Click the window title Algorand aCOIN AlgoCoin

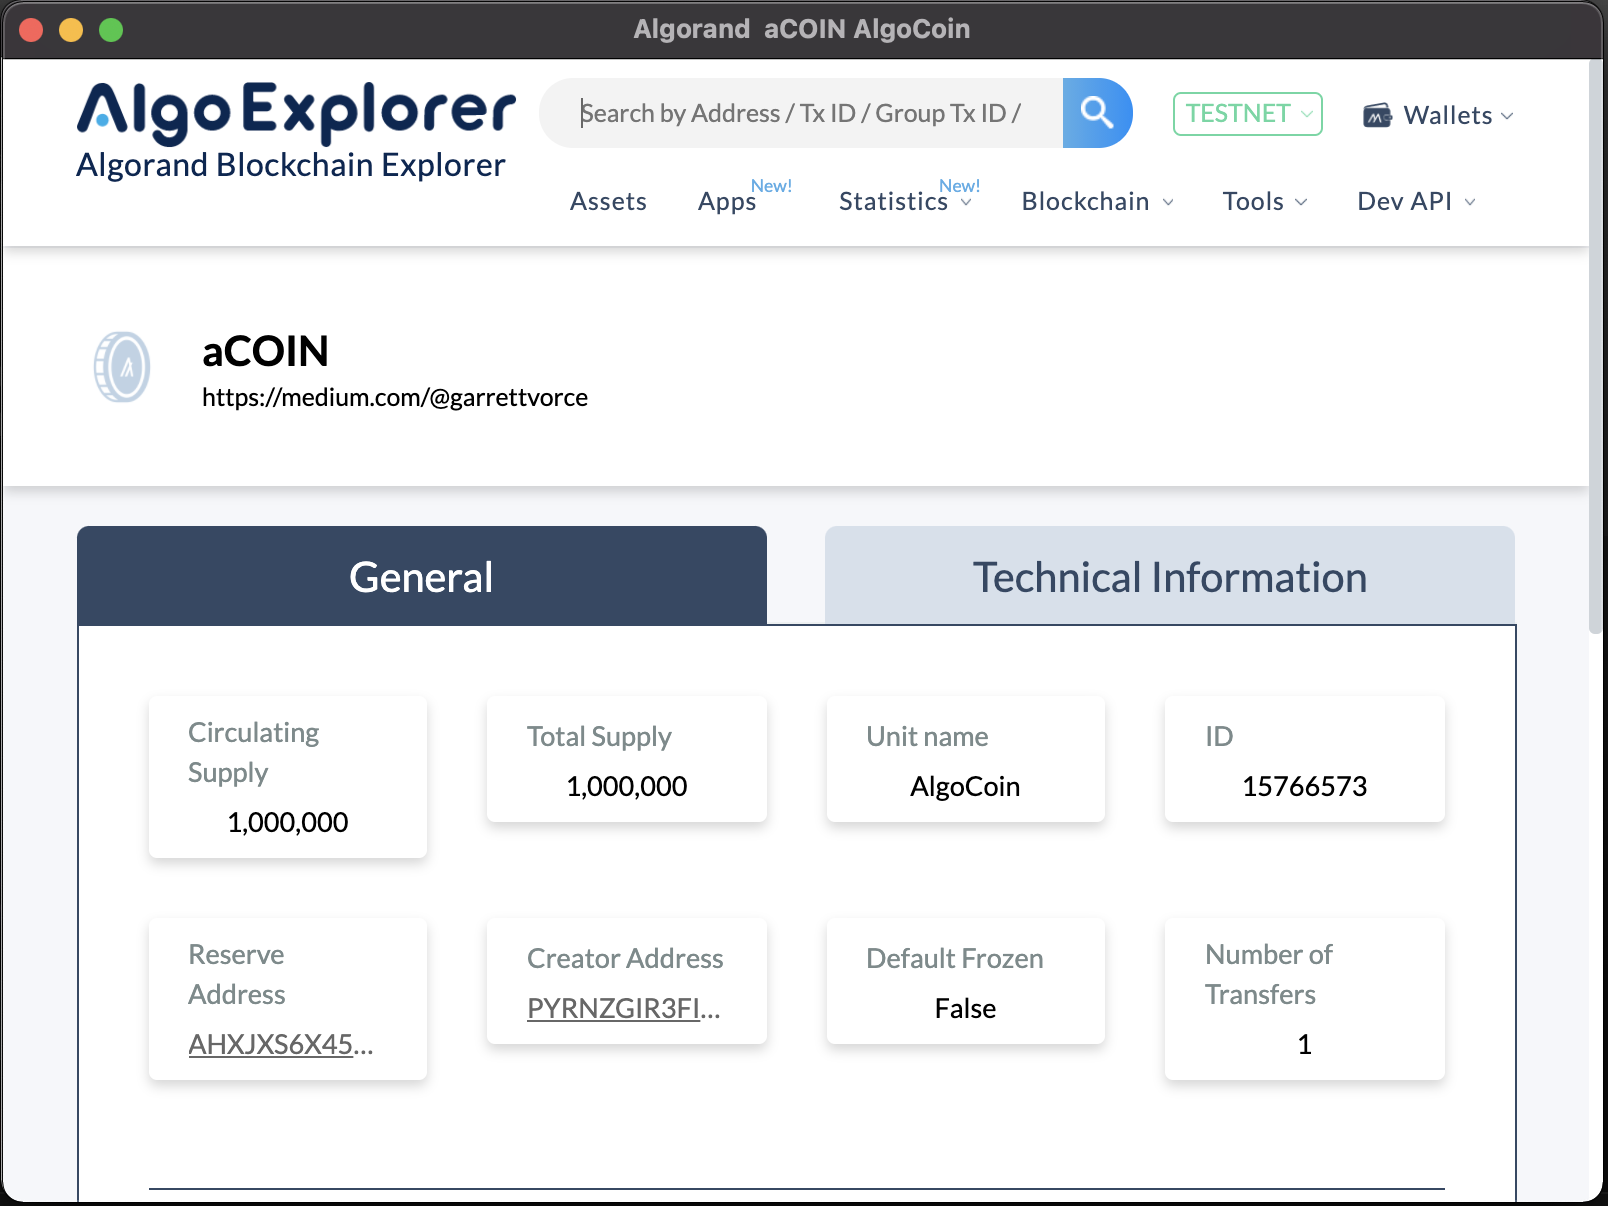pyautogui.click(x=802, y=29)
